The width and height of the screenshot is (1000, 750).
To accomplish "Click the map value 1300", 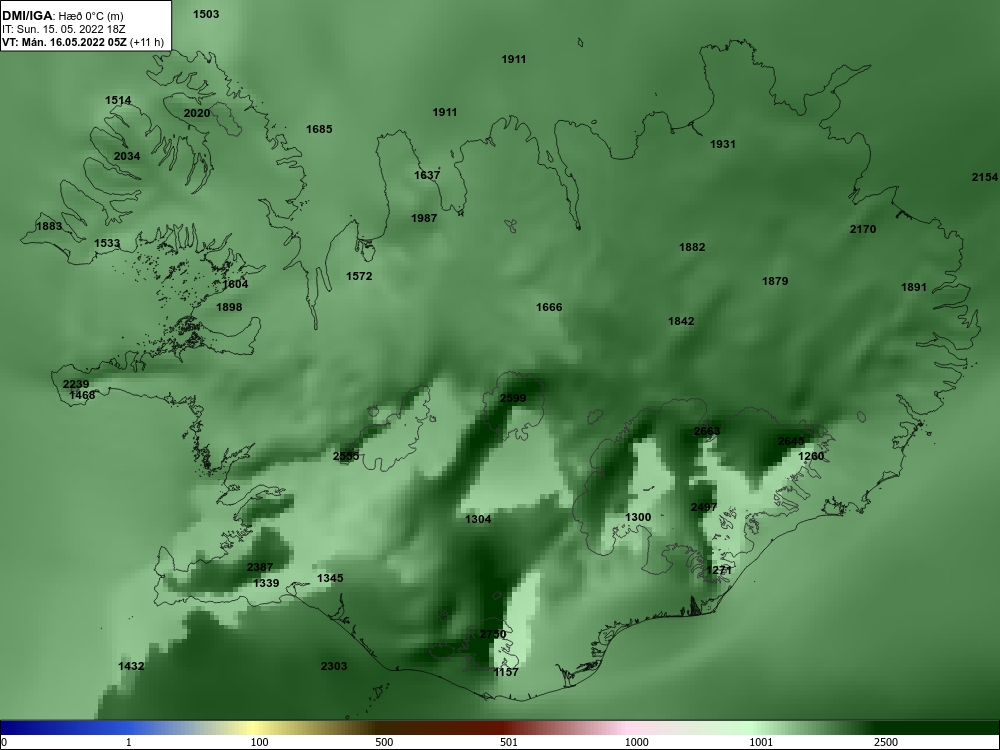I will (638, 517).
